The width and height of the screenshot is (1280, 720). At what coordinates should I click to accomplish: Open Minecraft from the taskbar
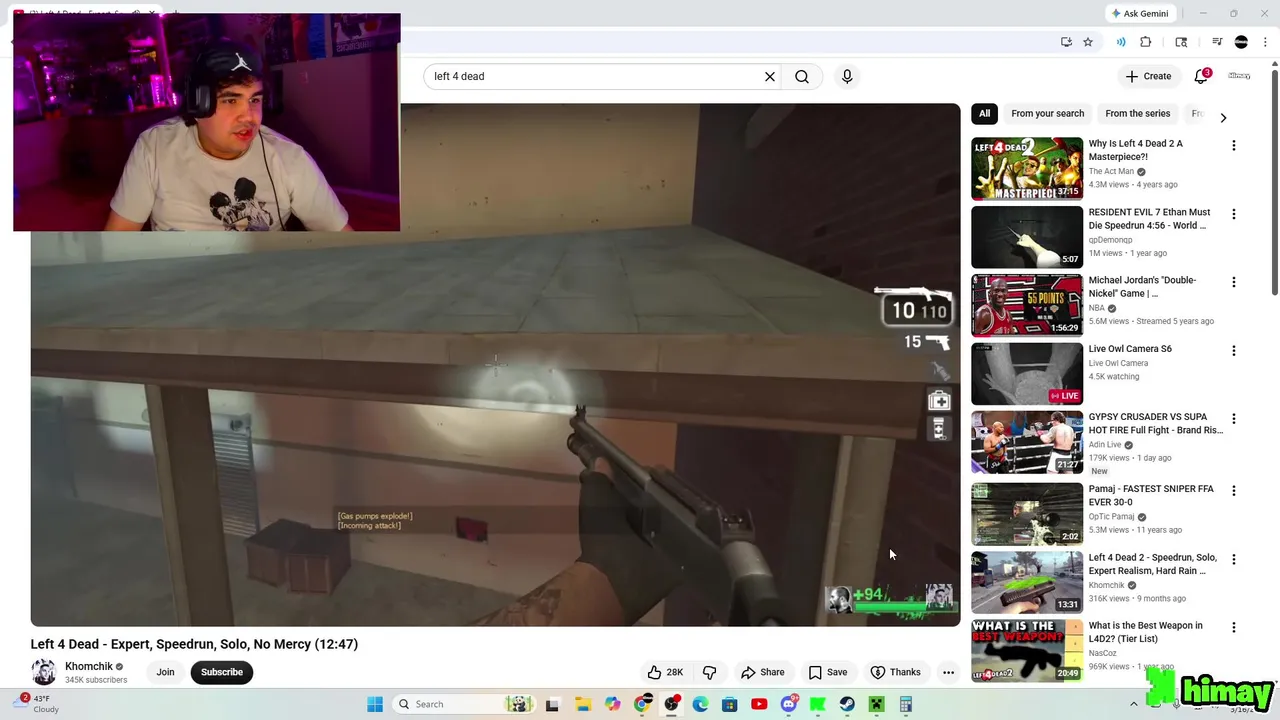(876, 704)
